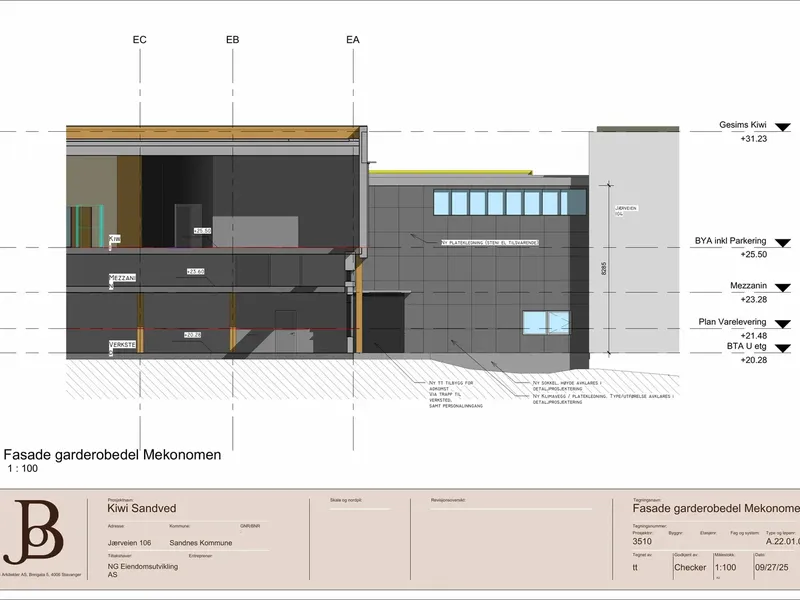Select grid axis label EB
Image resolution: width=800 pixels, height=600 pixels.
[x=233, y=40]
